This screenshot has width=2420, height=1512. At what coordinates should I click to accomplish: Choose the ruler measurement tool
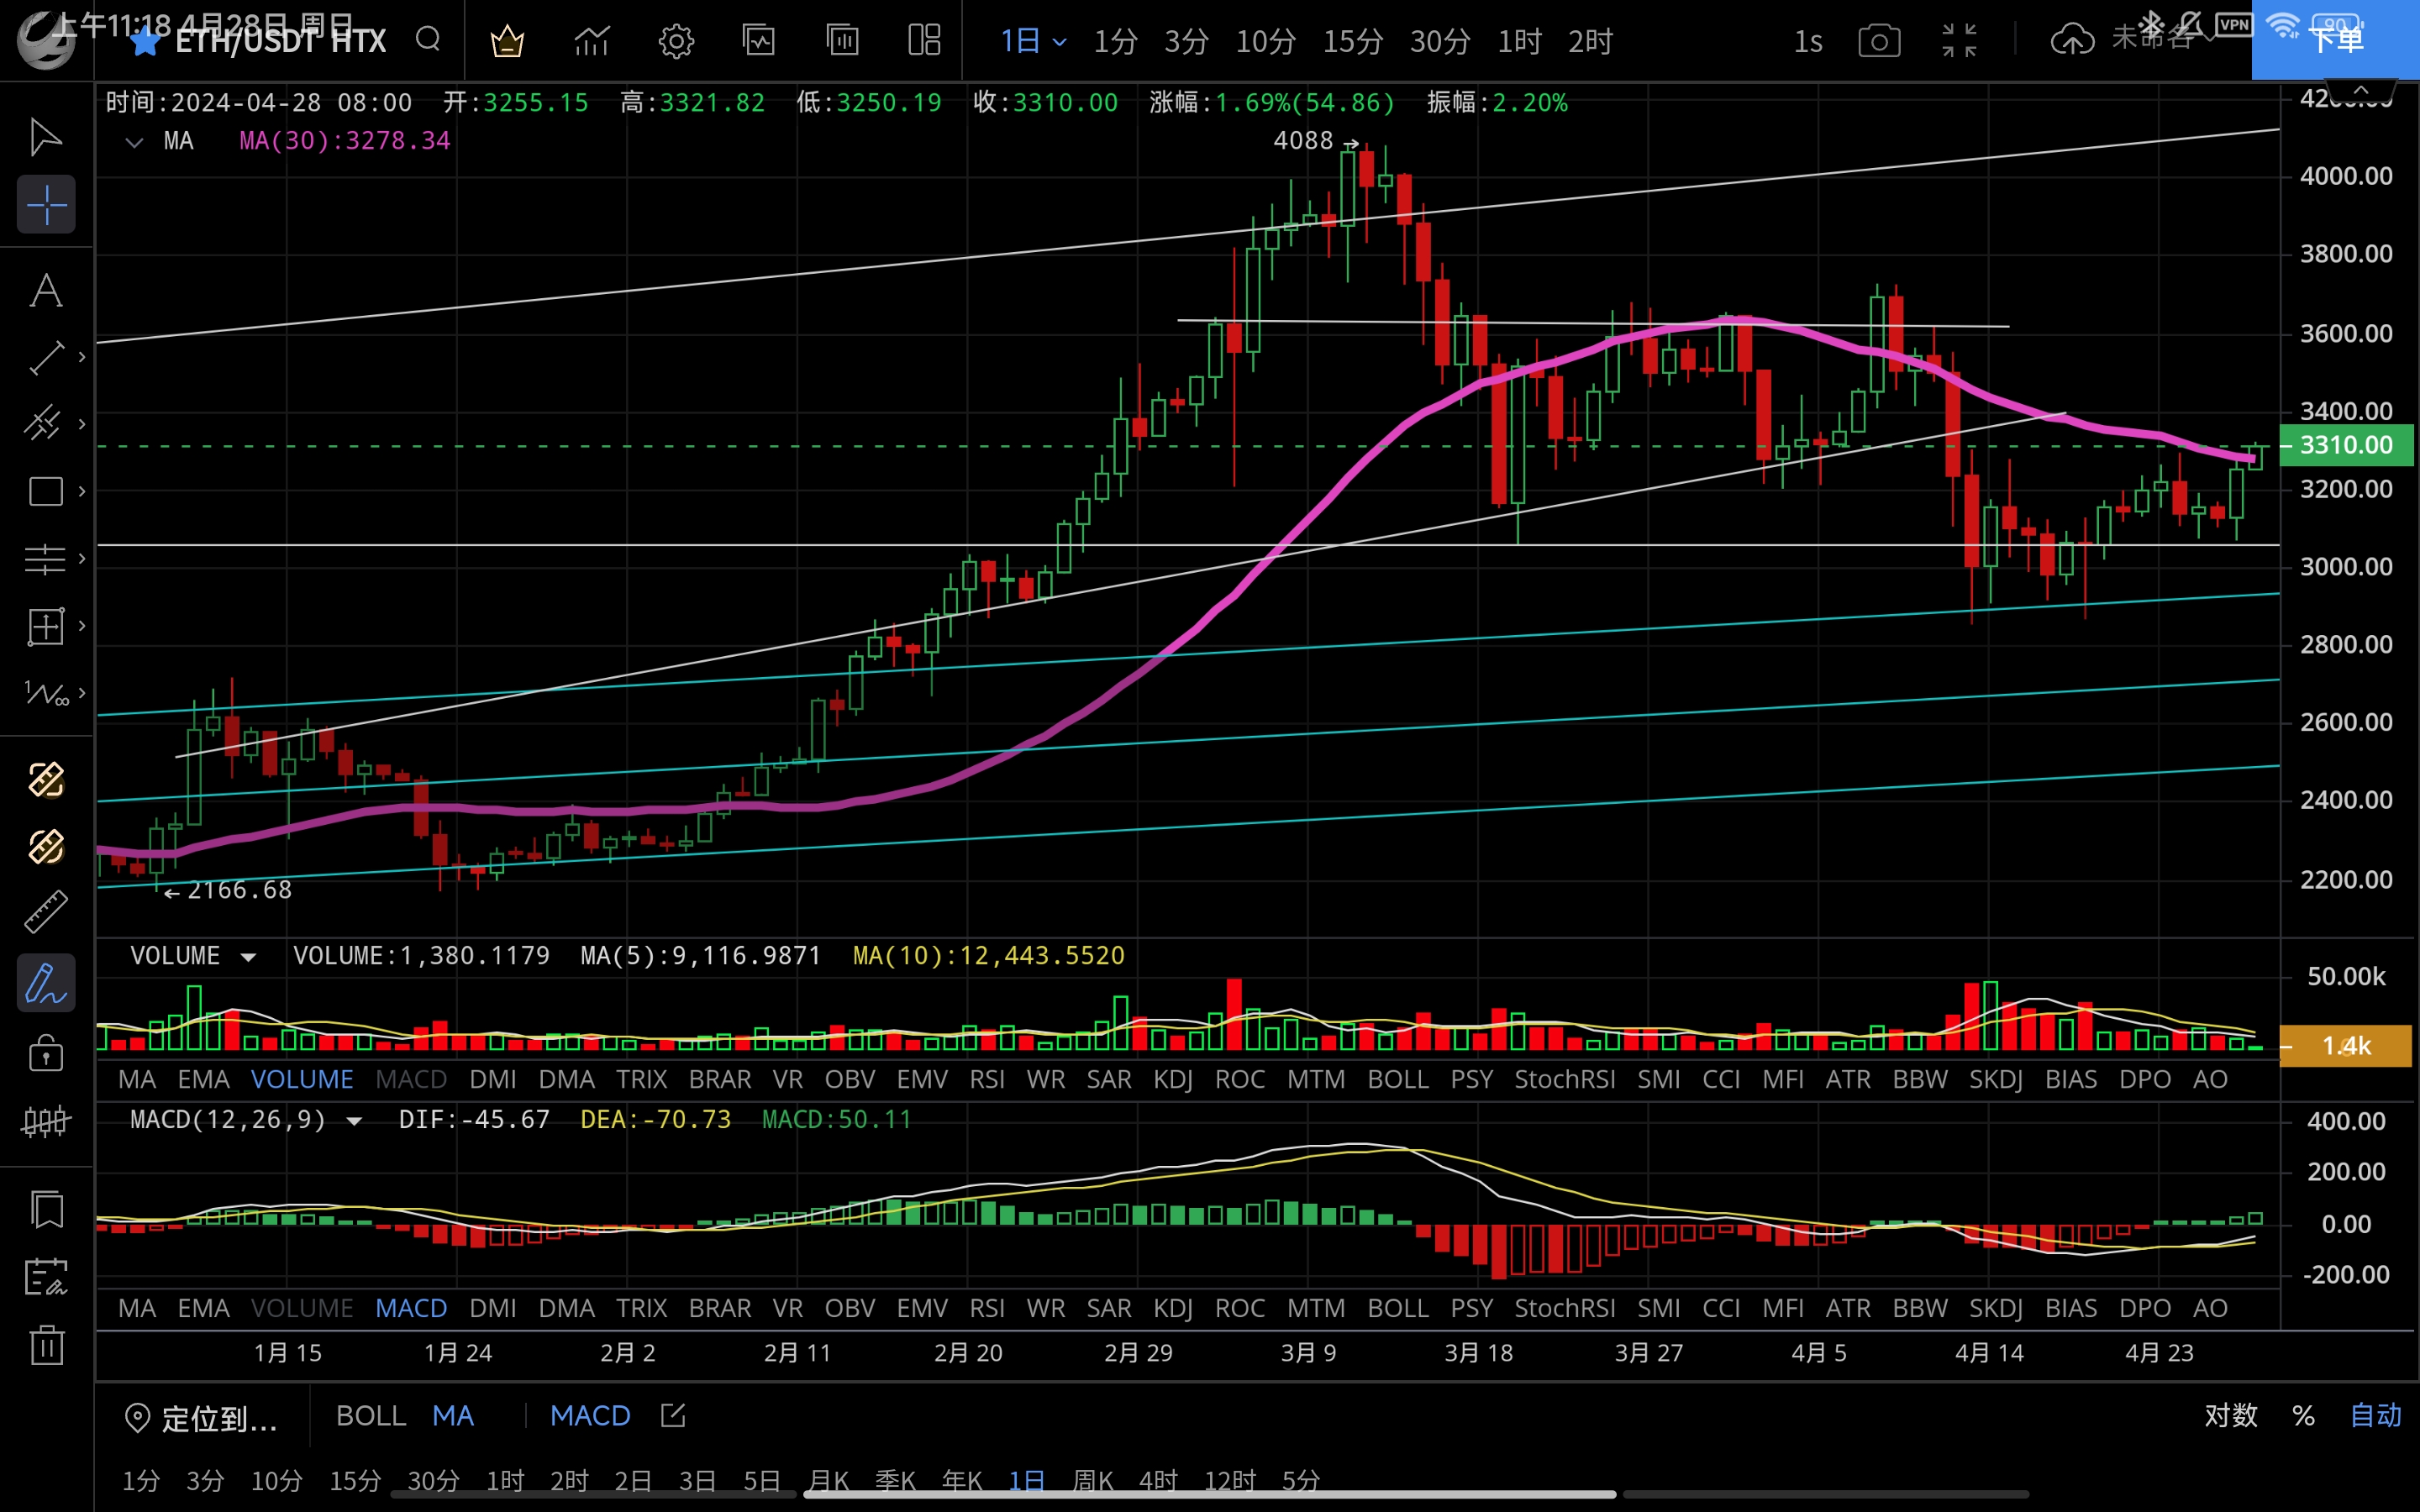pos(46,912)
